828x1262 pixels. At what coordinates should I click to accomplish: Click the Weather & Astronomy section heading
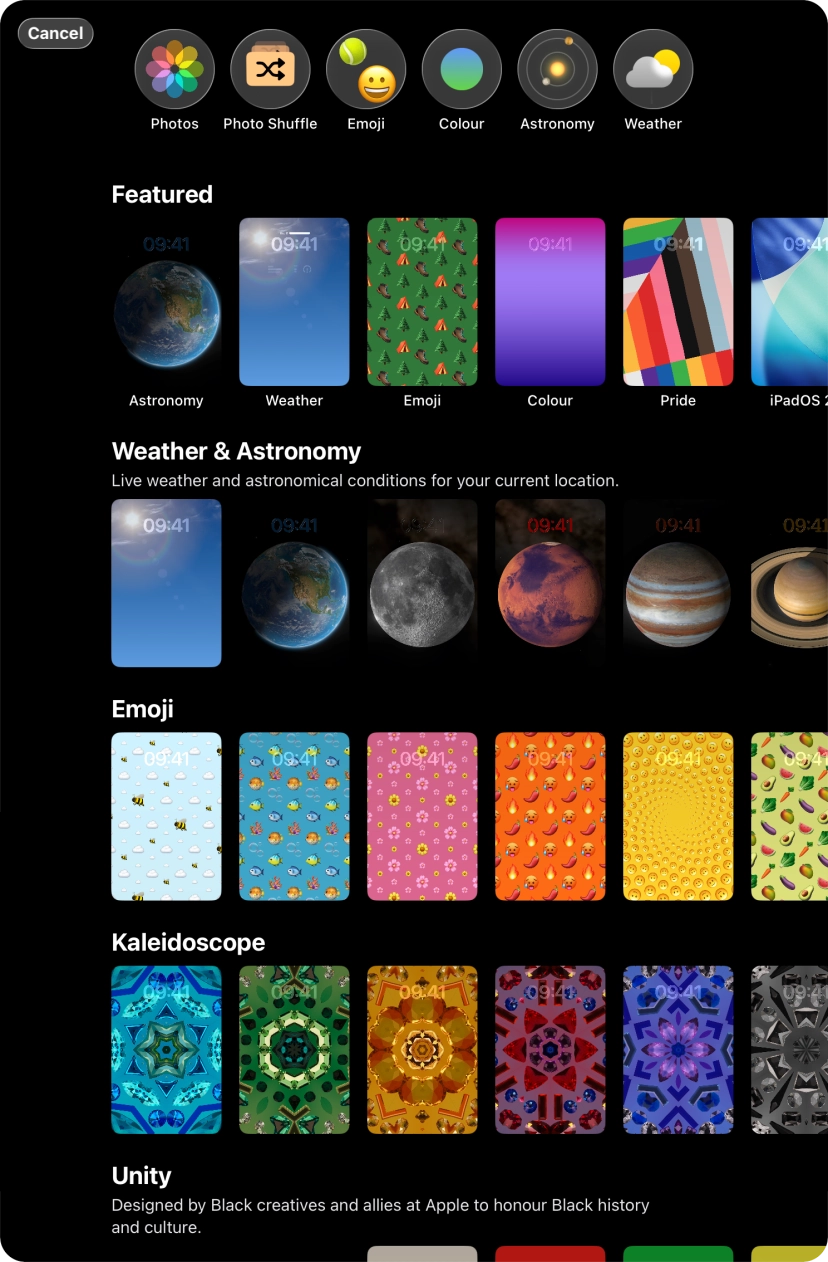(236, 451)
